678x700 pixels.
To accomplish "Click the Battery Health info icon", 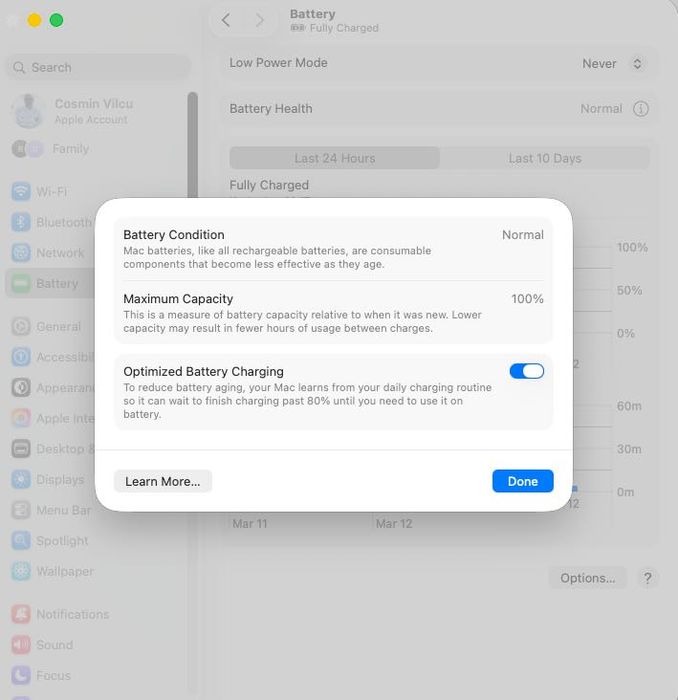I will tap(641, 108).
